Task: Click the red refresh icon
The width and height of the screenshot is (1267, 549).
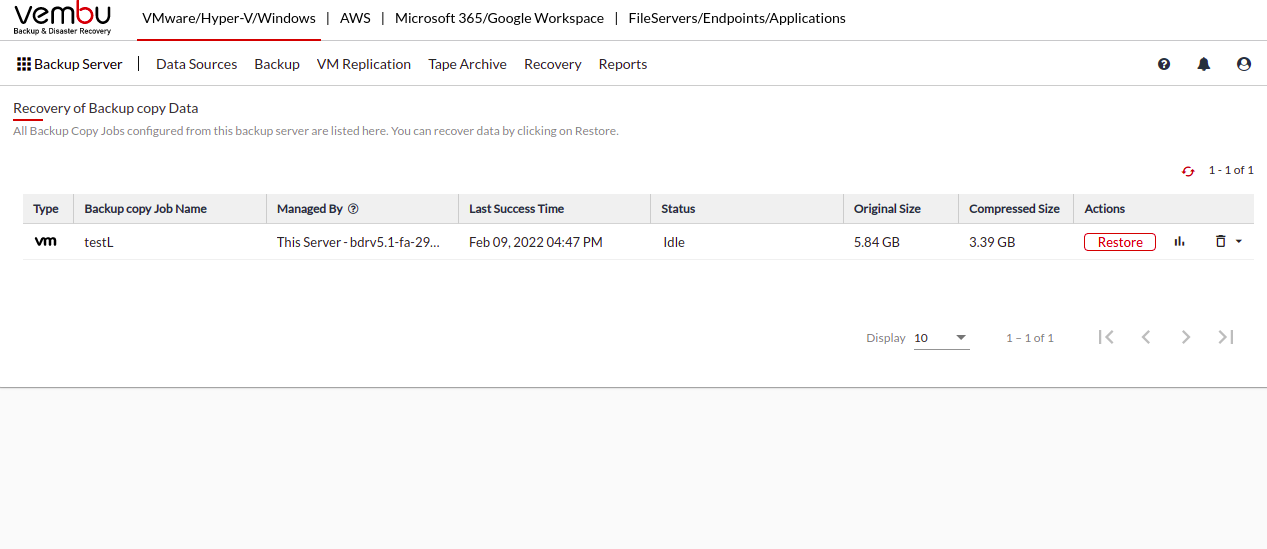Action: click(1188, 171)
